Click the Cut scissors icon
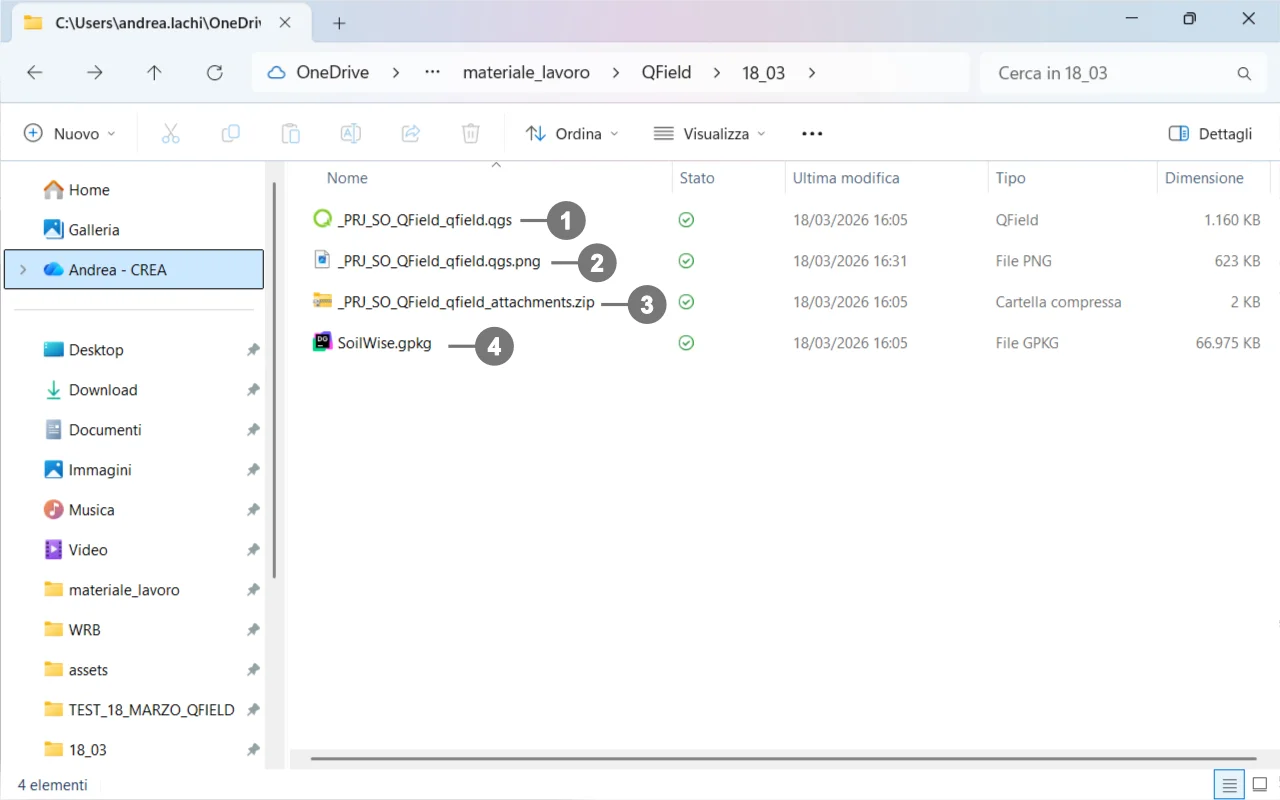The image size is (1280, 800). [170, 133]
